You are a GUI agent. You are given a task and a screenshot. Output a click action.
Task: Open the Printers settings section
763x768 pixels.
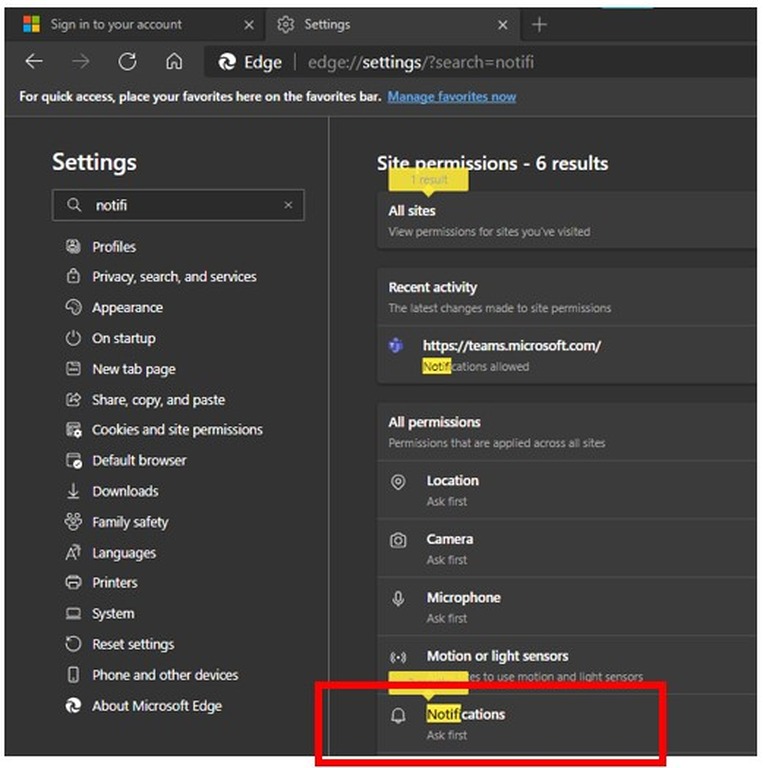pos(115,583)
